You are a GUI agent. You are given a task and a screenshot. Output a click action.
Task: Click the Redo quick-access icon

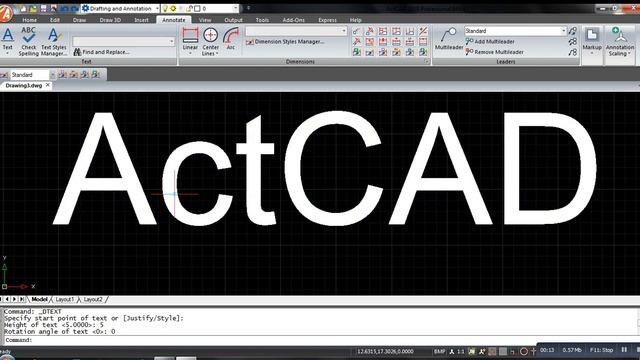click(75, 9)
